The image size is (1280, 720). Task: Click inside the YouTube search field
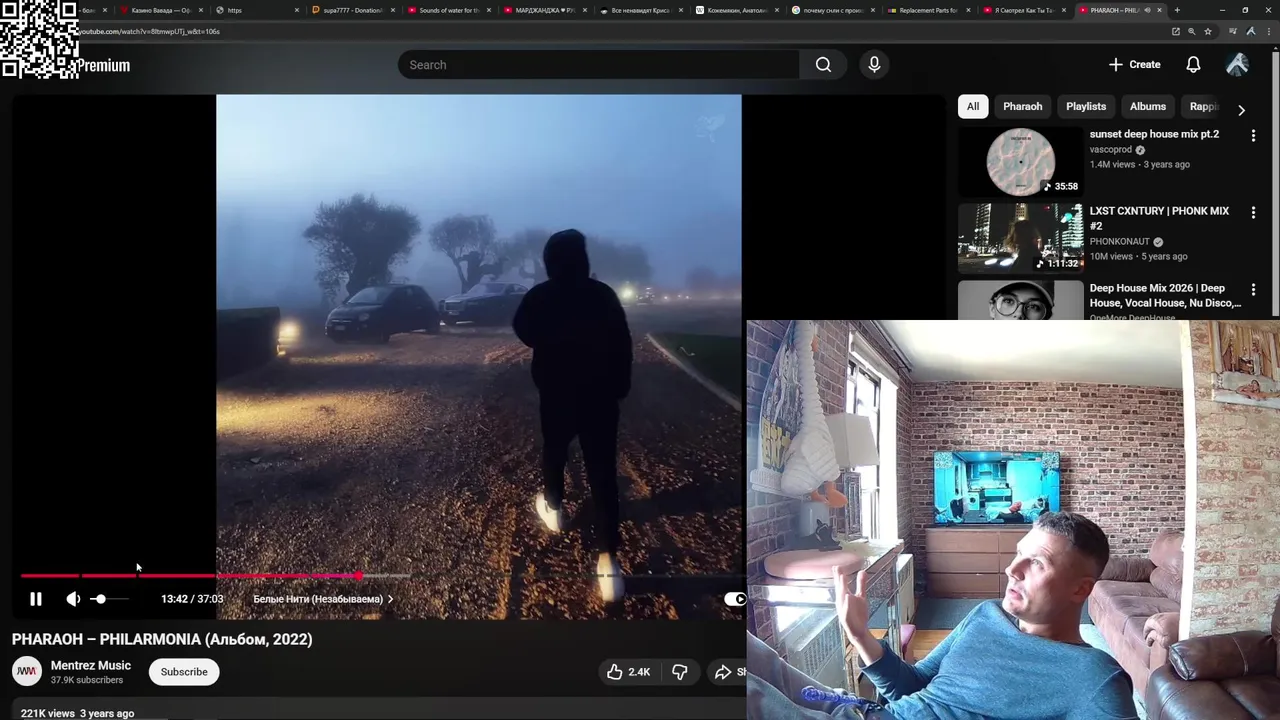[598, 65]
